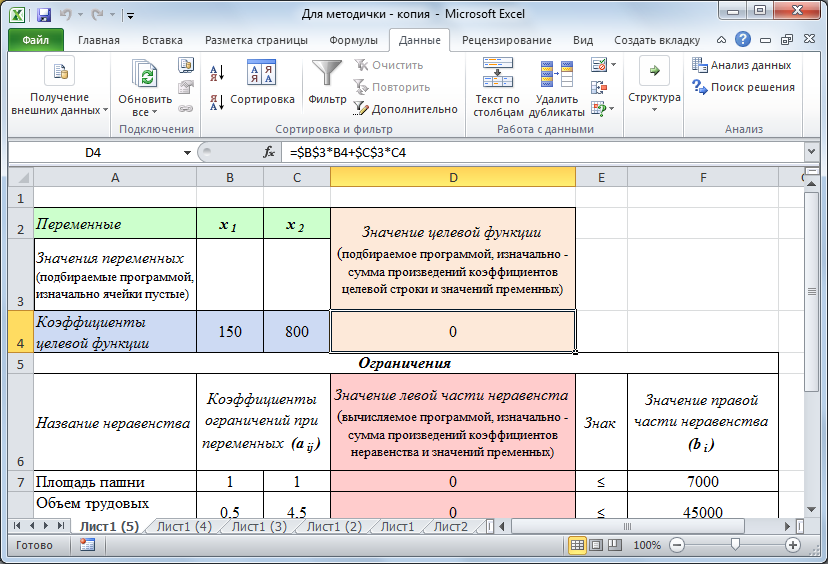Switch to Normal view in status bar
Image resolution: width=828 pixels, height=564 pixels.
click(x=577, y=545)
